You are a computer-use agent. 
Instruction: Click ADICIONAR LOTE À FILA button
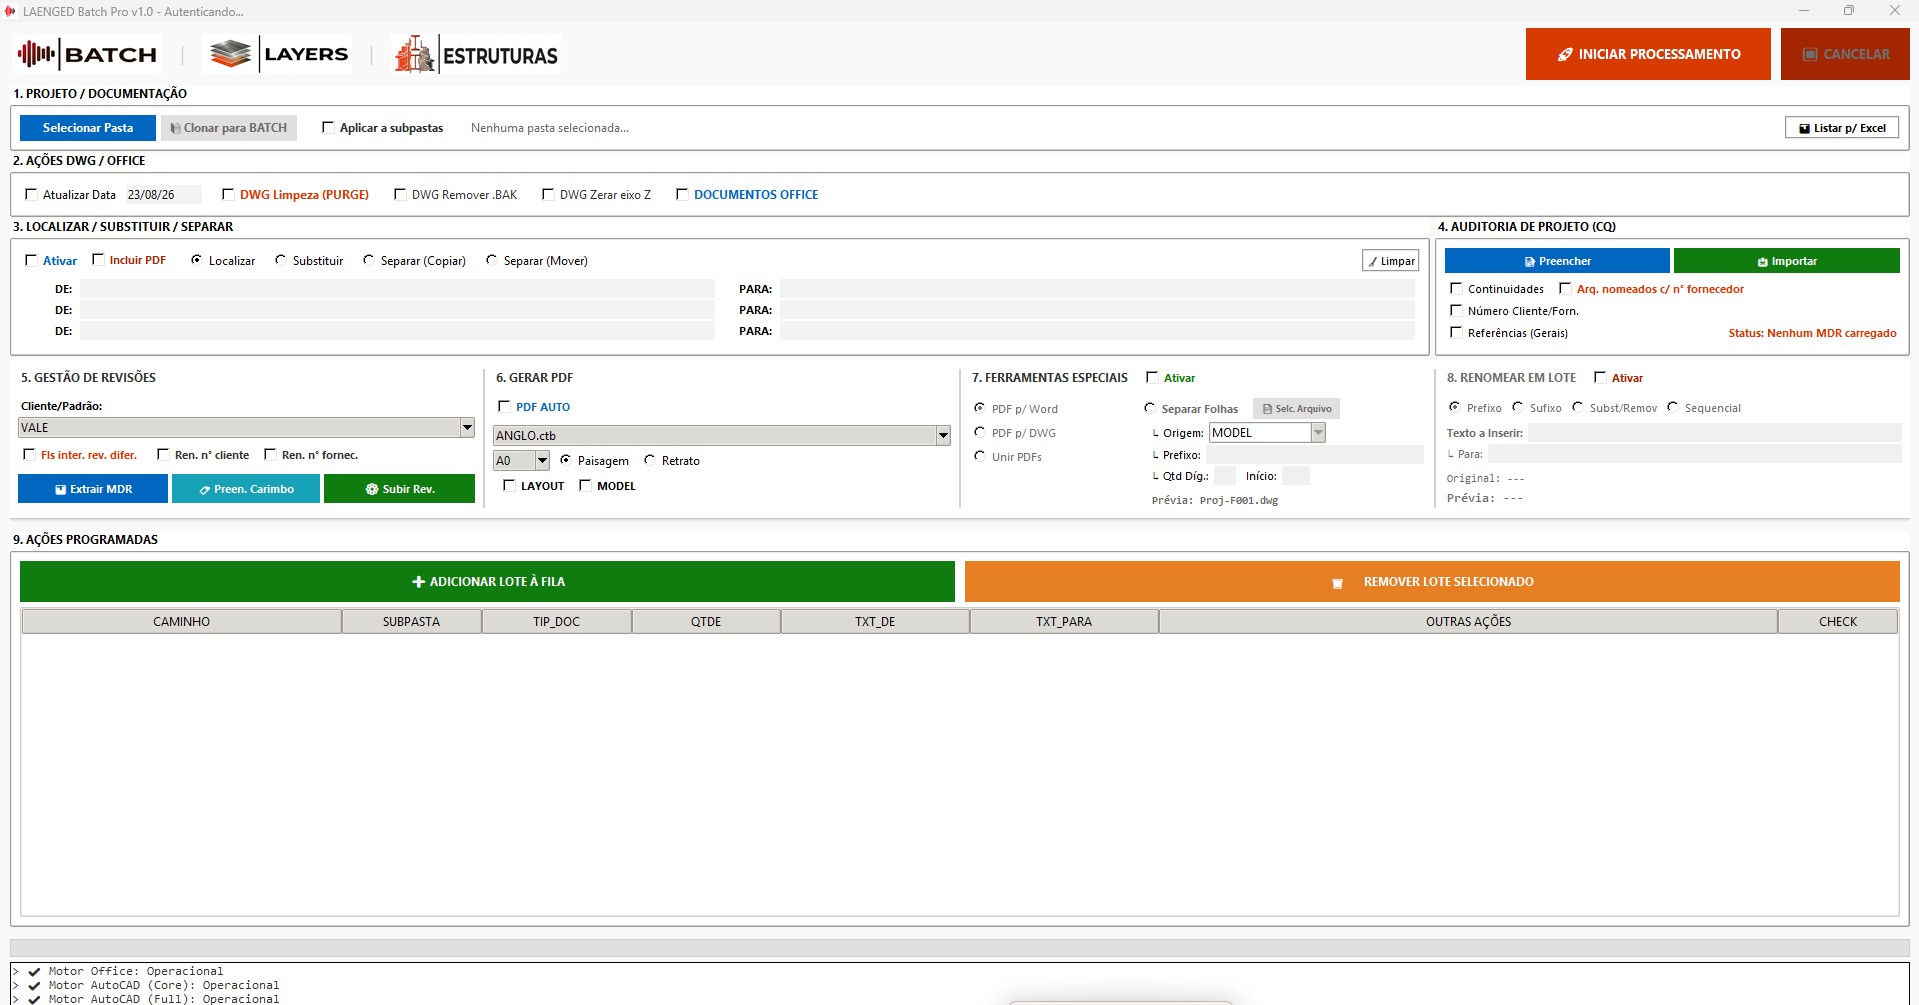click(488, 581)
